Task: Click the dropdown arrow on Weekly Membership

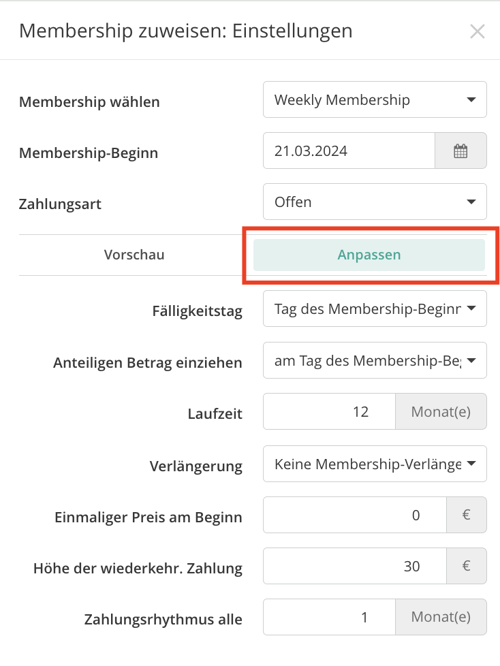Action: (471, 100)
